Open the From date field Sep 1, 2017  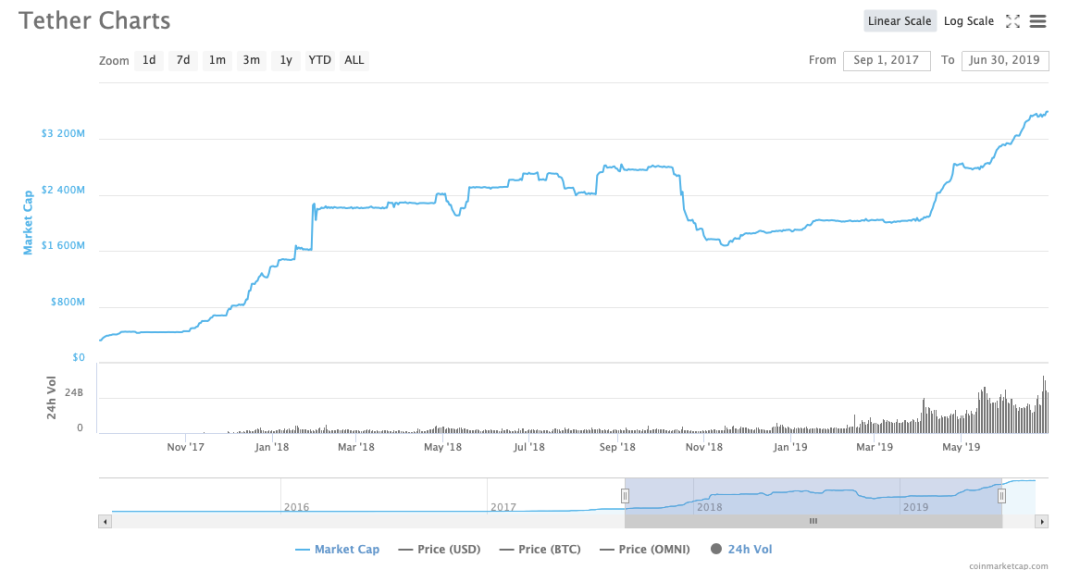tap(886, 61)
